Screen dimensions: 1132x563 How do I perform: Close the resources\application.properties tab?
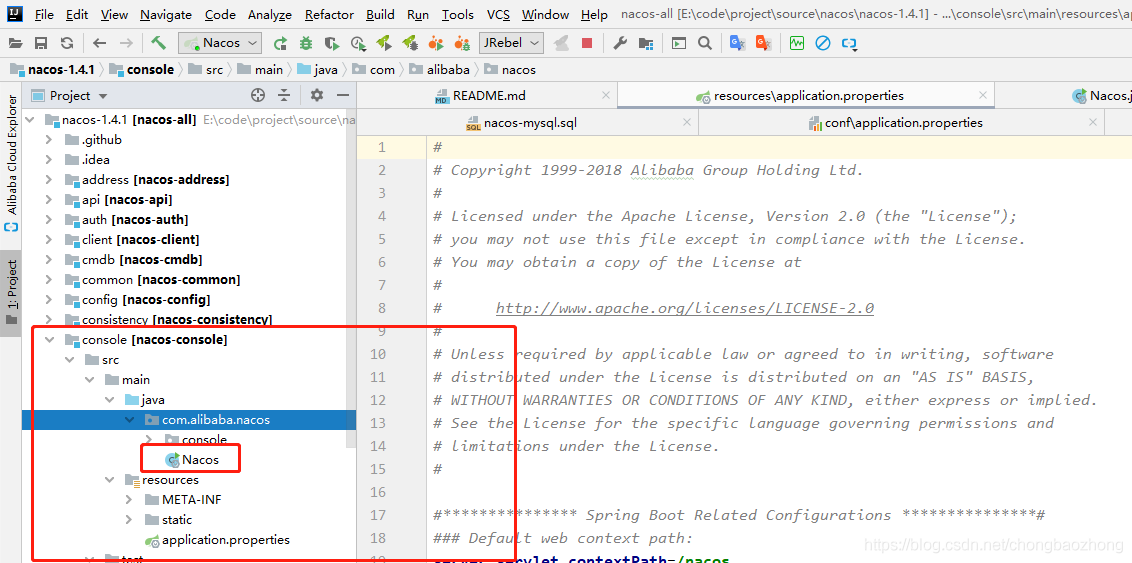click(x=982, y=96)
